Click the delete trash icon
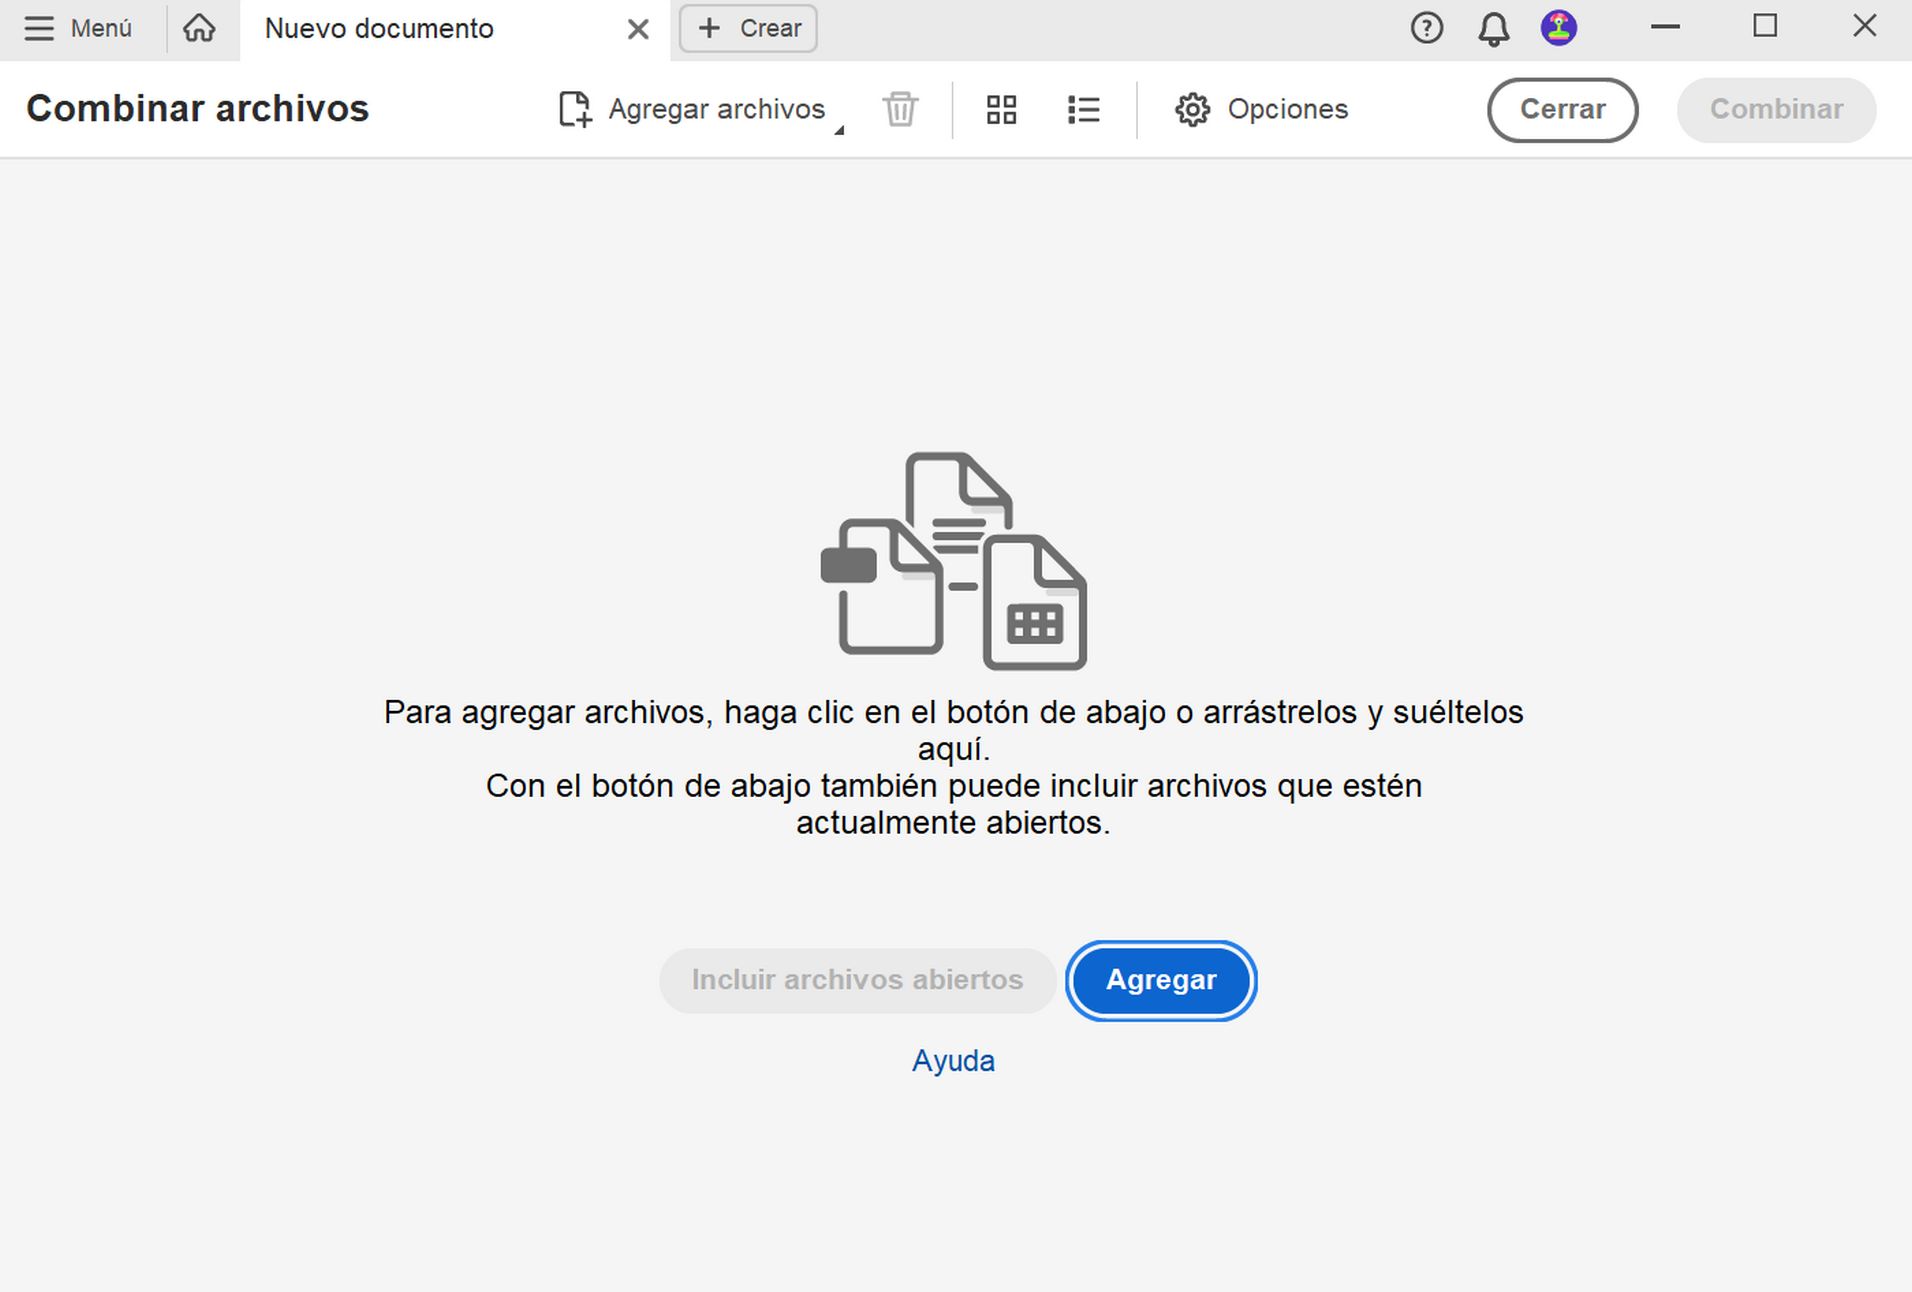The width and height of the screenshot is (1912, 1292). coord(898,110)
